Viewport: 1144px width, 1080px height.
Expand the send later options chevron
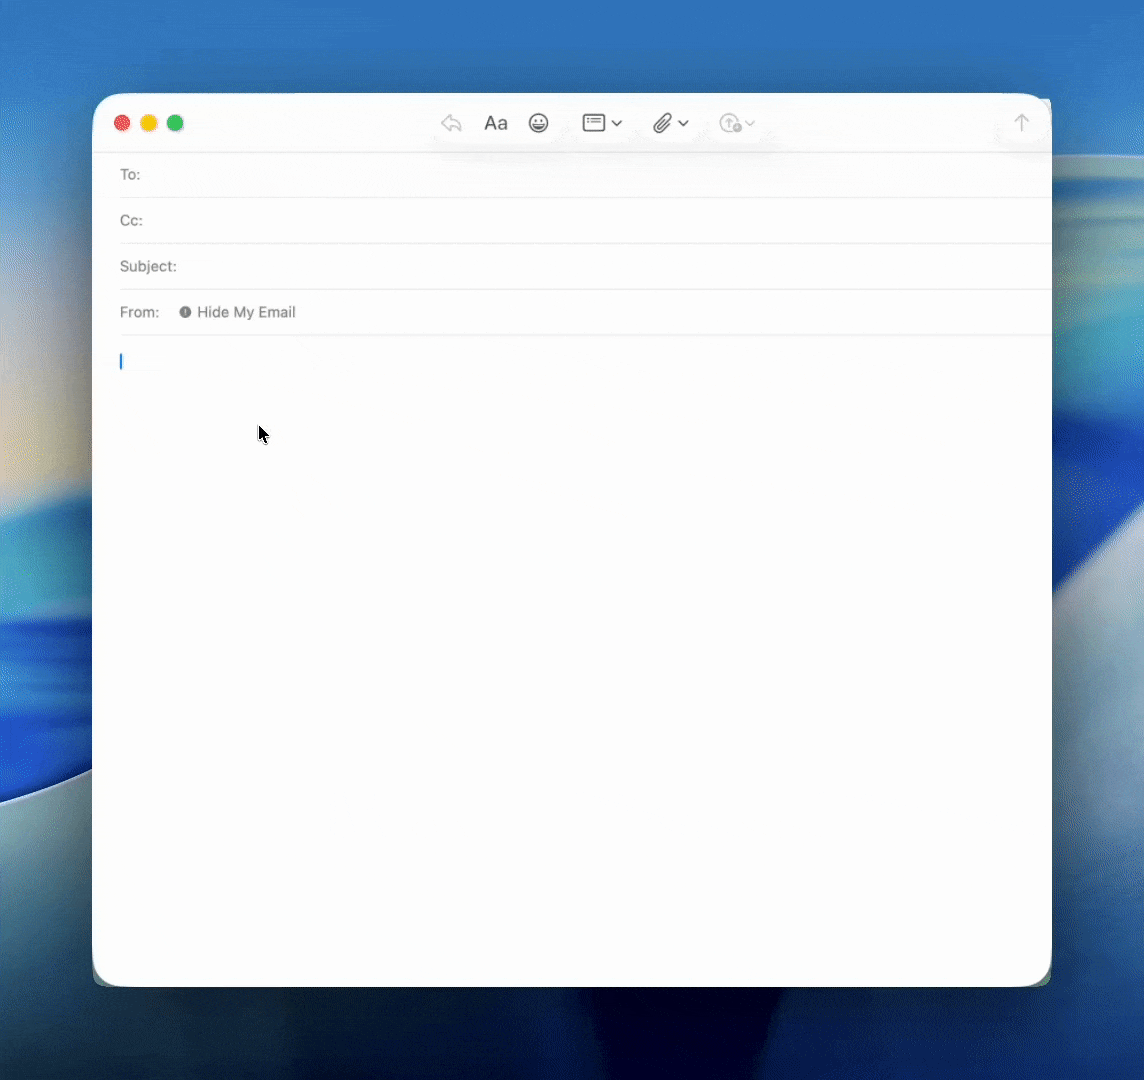point(749,123)
